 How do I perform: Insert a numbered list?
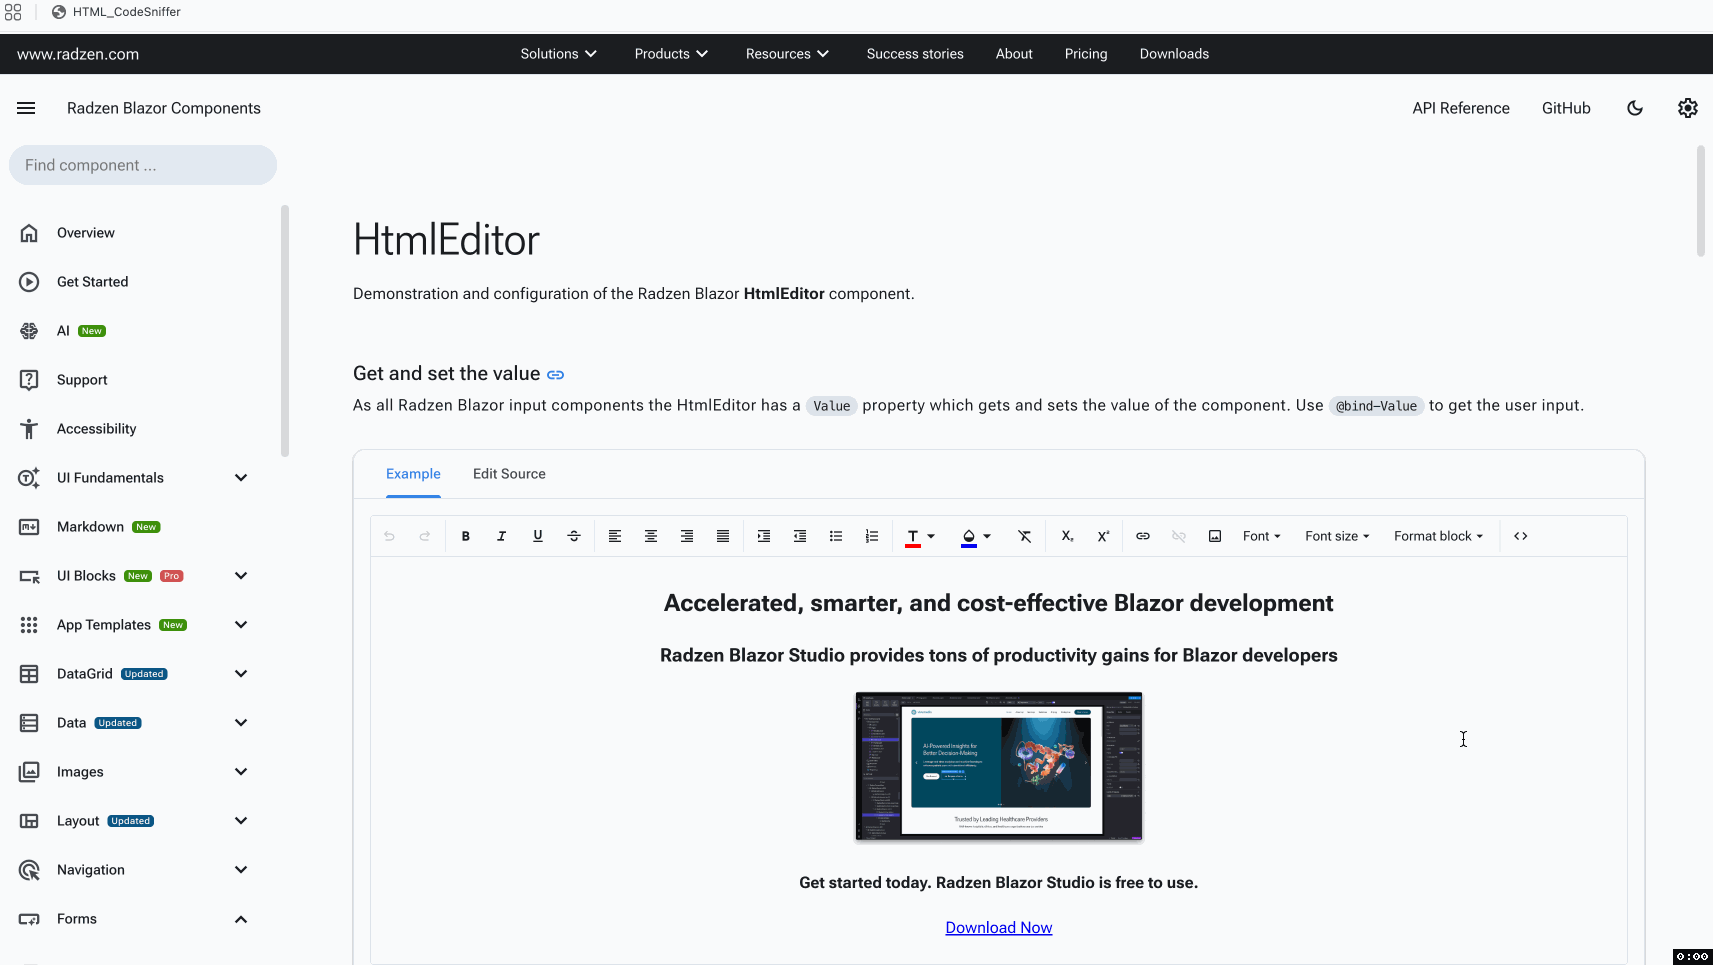click(x=872, y=536)
